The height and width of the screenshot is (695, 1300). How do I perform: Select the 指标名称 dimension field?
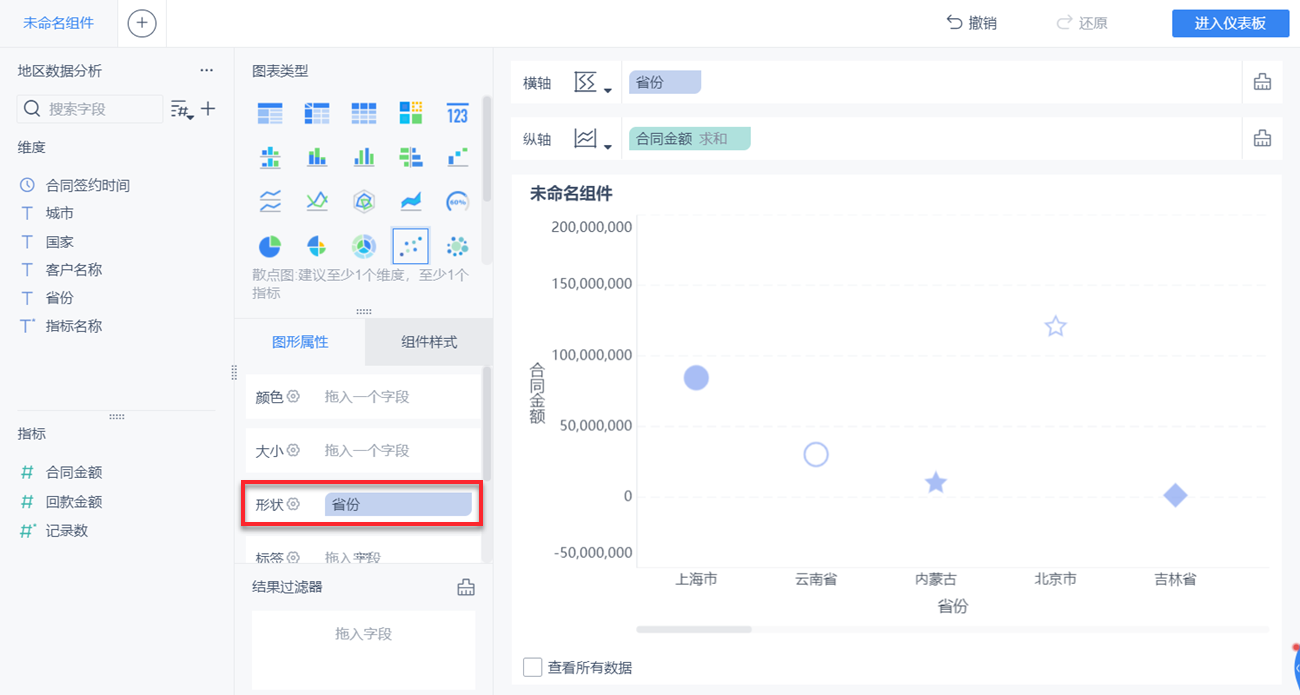(x=74, y=326)
